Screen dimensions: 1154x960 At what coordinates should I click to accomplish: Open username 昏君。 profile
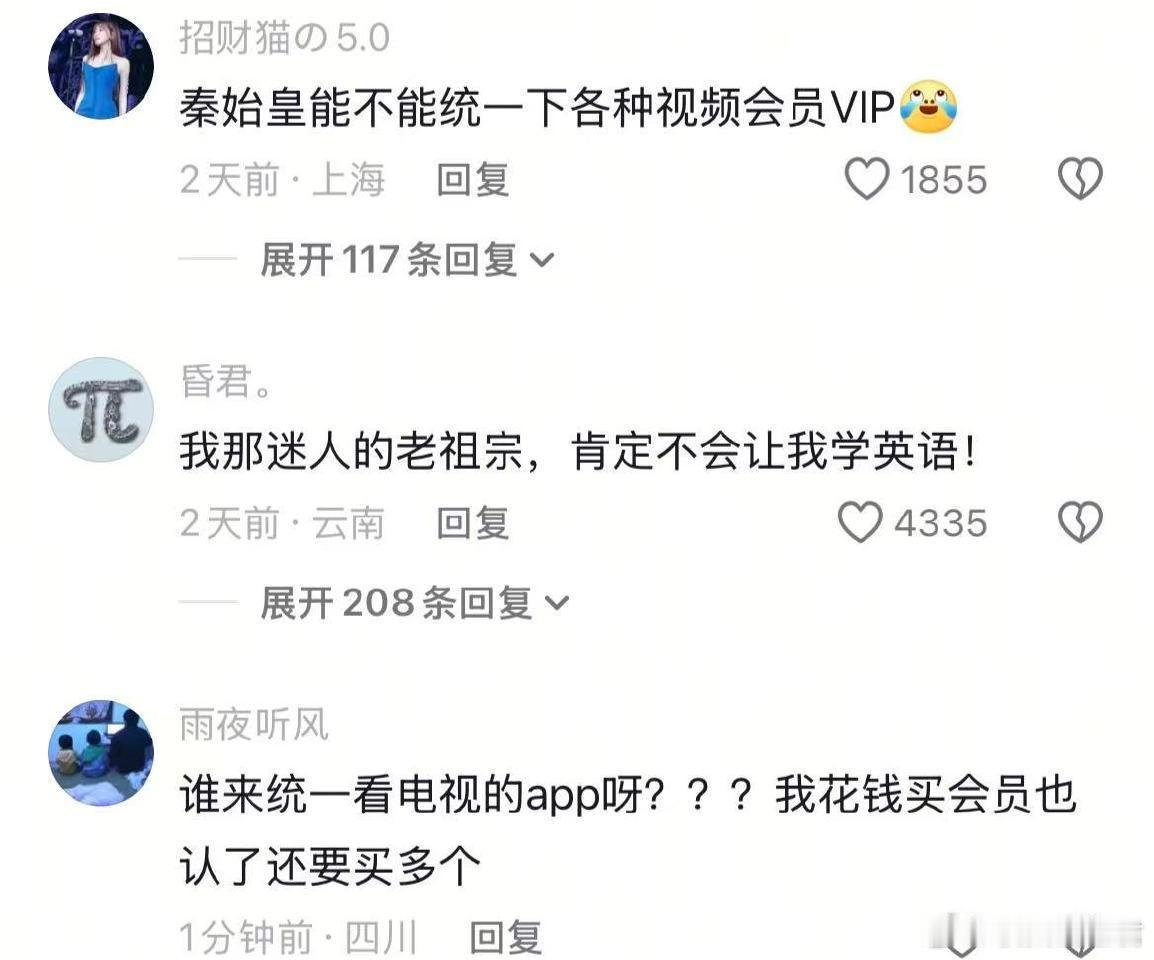pyautogui.click(x=226, y=381)
